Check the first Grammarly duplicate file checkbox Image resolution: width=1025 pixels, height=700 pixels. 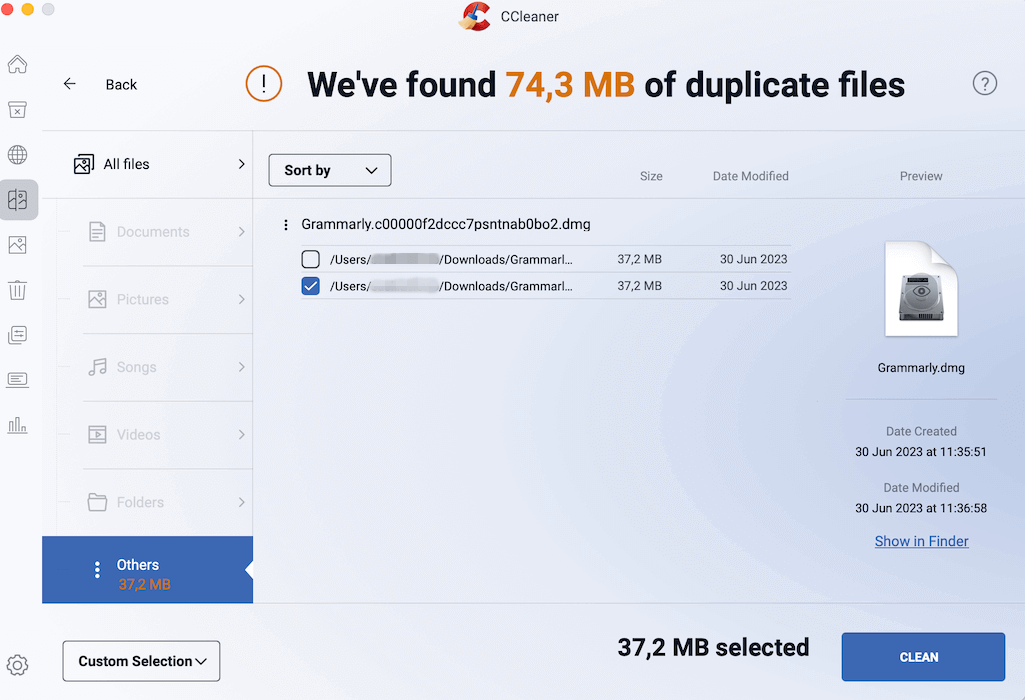pyautogui.click(x=311, y=258)
